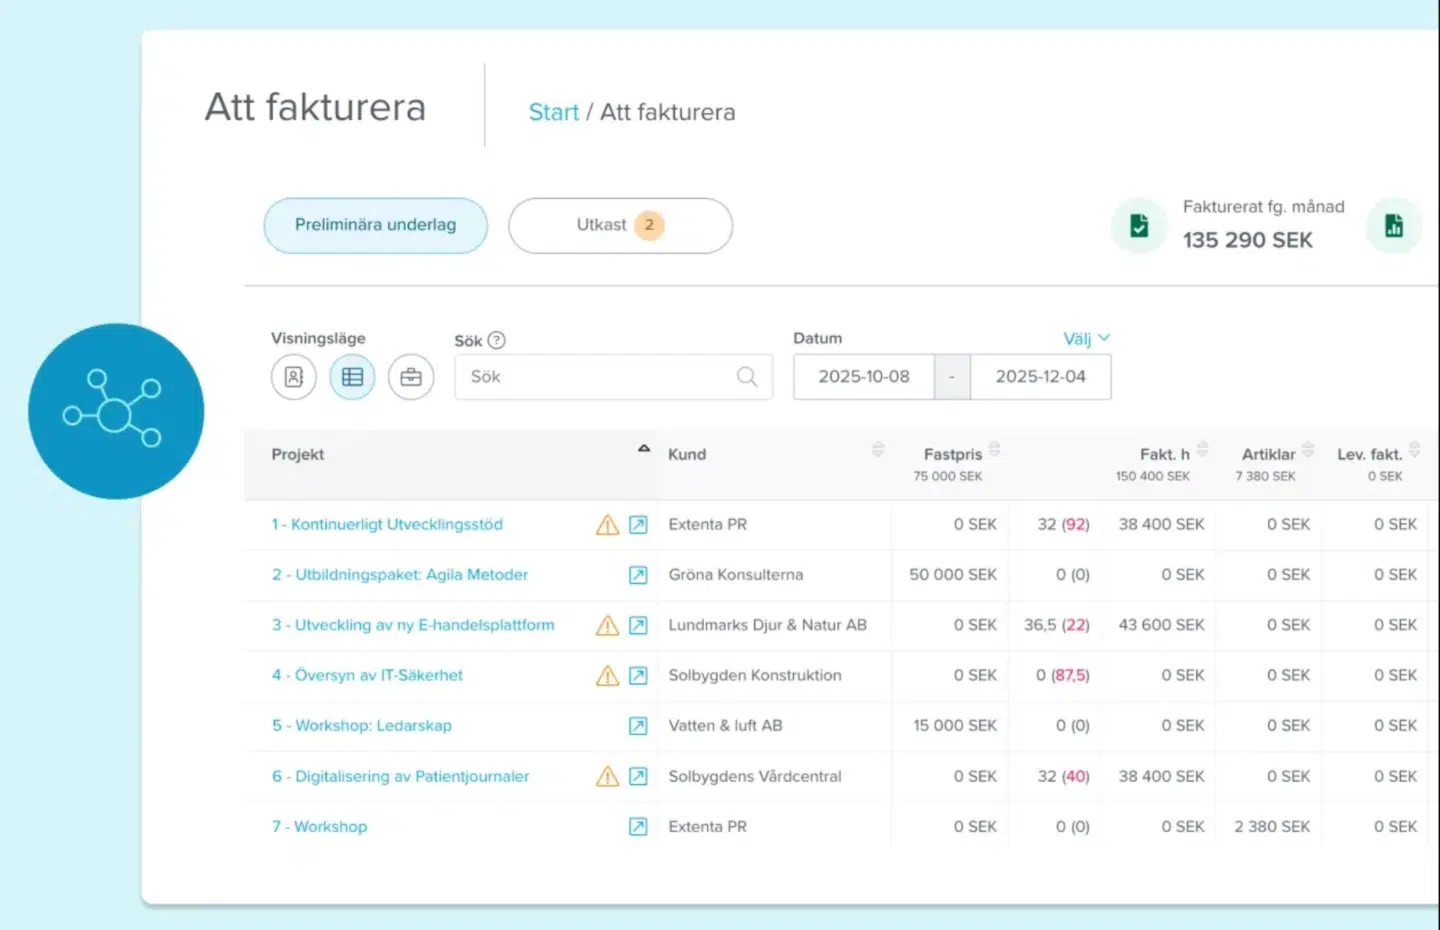
Task: Click the 43 600 SEK Fakt. h cell
Action: pyautogui.click(x=1161, y=625)
